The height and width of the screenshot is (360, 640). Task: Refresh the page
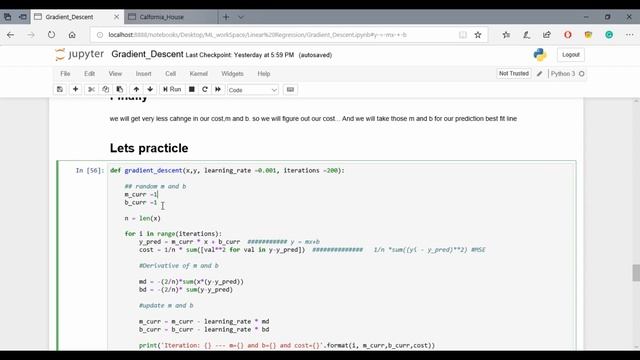coord(51,35)
